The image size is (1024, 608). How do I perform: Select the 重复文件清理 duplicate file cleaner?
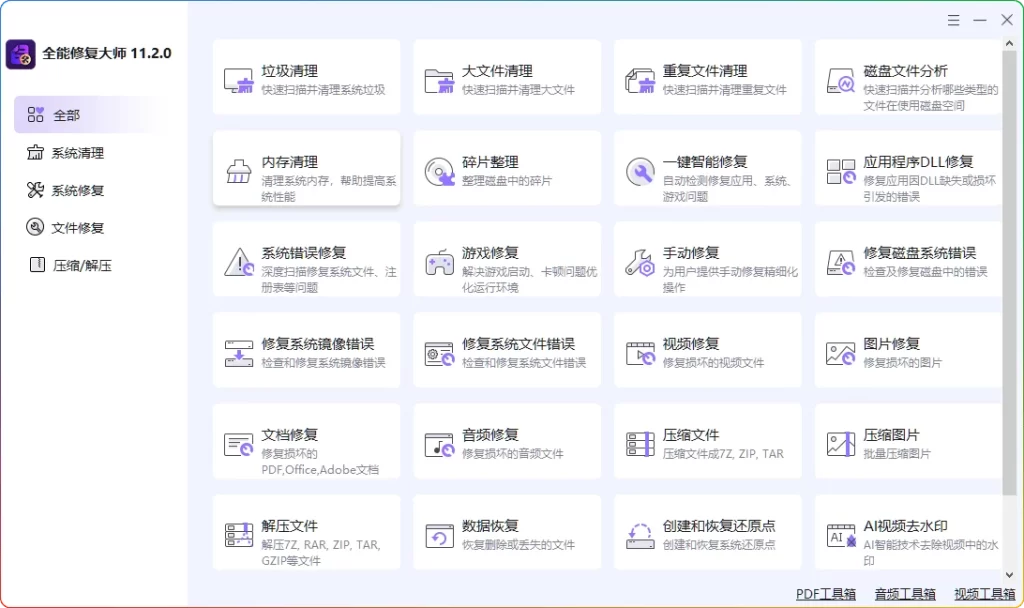(707, 77)
